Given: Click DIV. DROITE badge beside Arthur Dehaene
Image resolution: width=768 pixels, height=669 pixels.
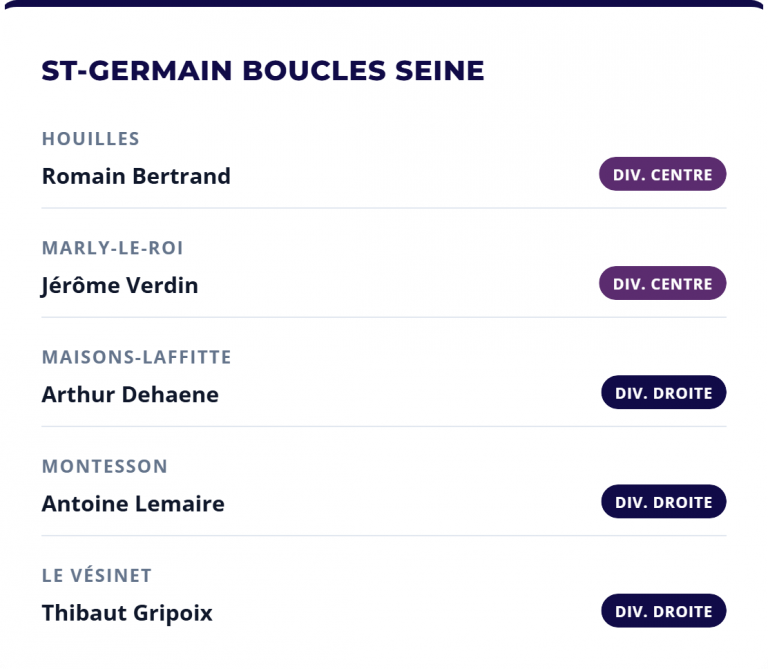Looking at the screenshot, I should coord(663,393).
